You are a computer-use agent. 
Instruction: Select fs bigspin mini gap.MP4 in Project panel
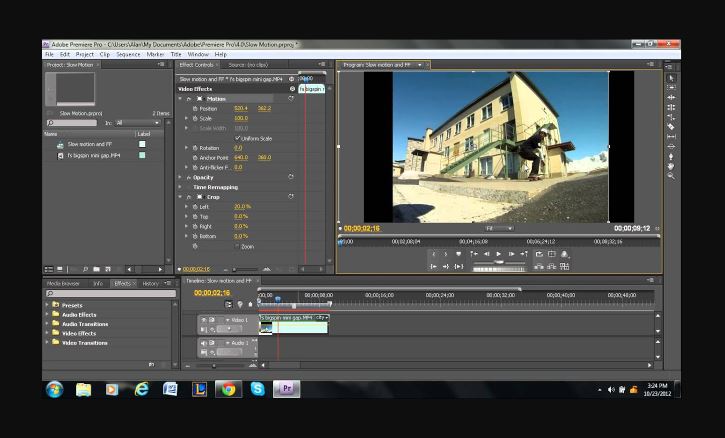(94, 156)
